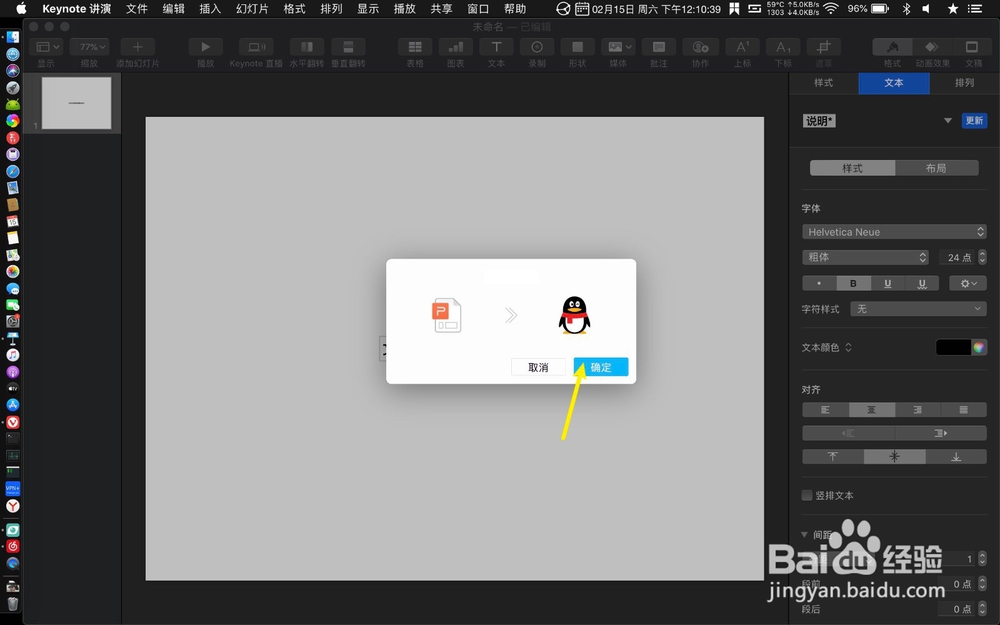Cancel the dialog with 取消 button
The image size is (1000, 625).
(538, 367)
